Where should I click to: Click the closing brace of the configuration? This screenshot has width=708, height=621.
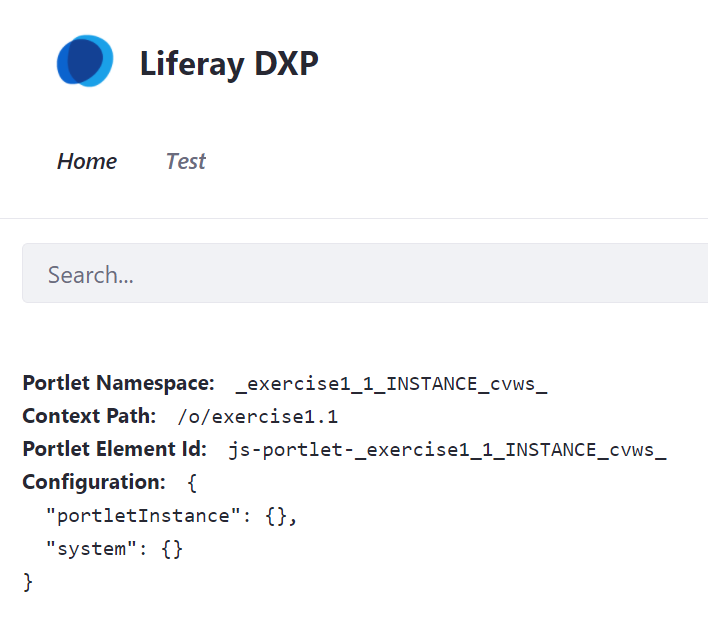(x=28, y=581)
